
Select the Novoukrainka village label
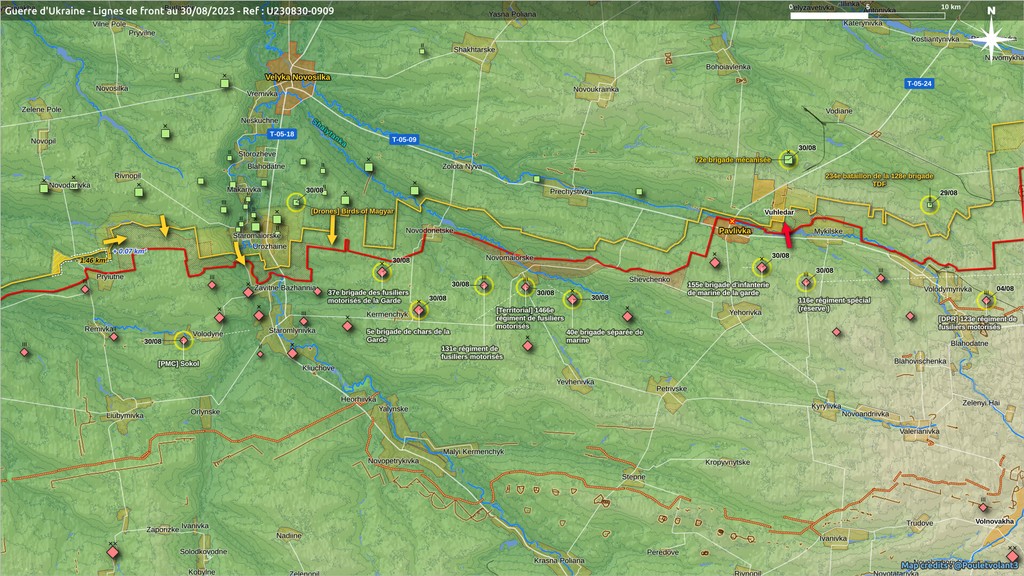coord(596,89)
